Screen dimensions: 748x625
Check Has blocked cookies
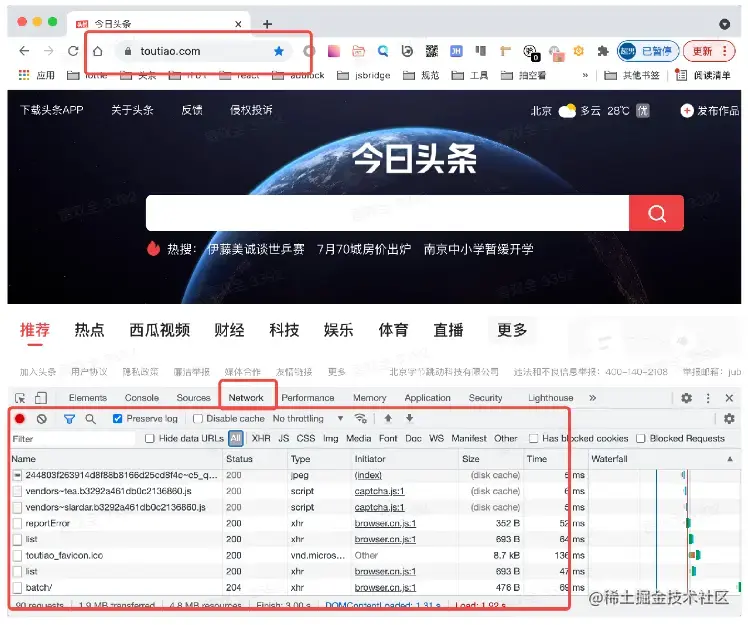[x=533, y=438]
